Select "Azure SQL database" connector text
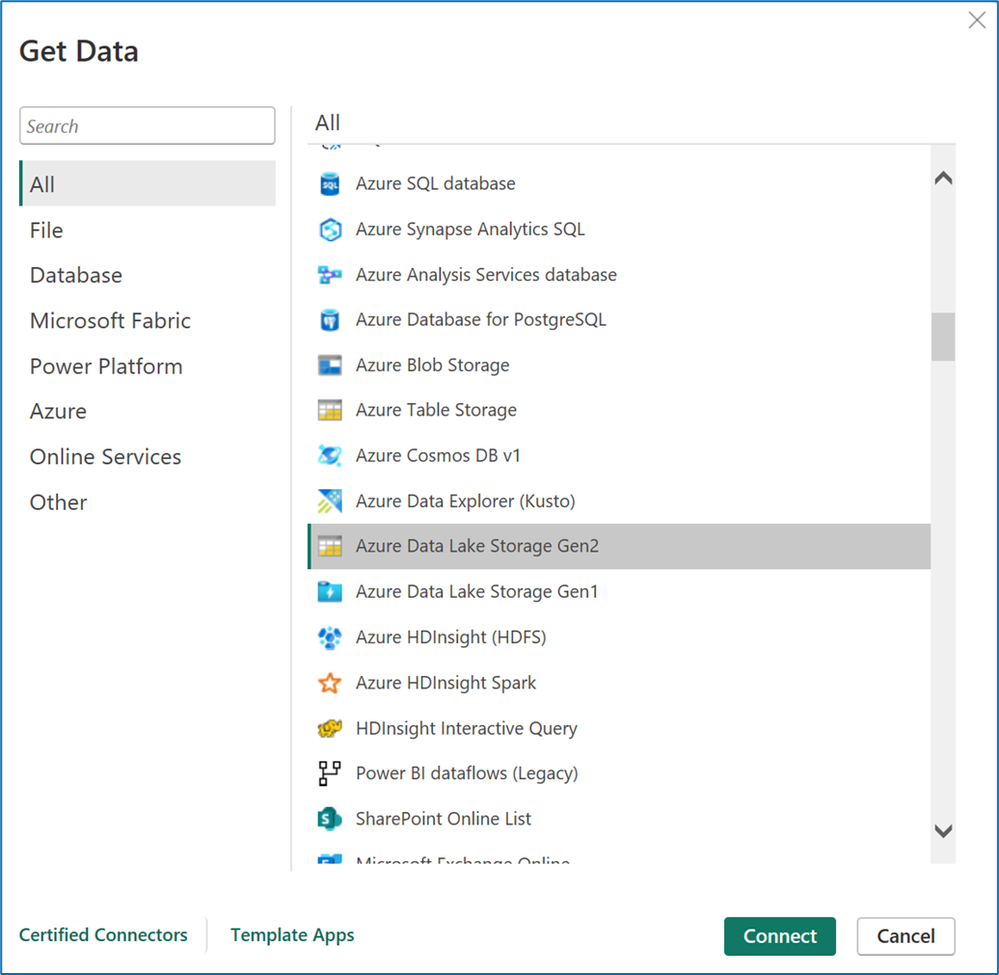 436,184
